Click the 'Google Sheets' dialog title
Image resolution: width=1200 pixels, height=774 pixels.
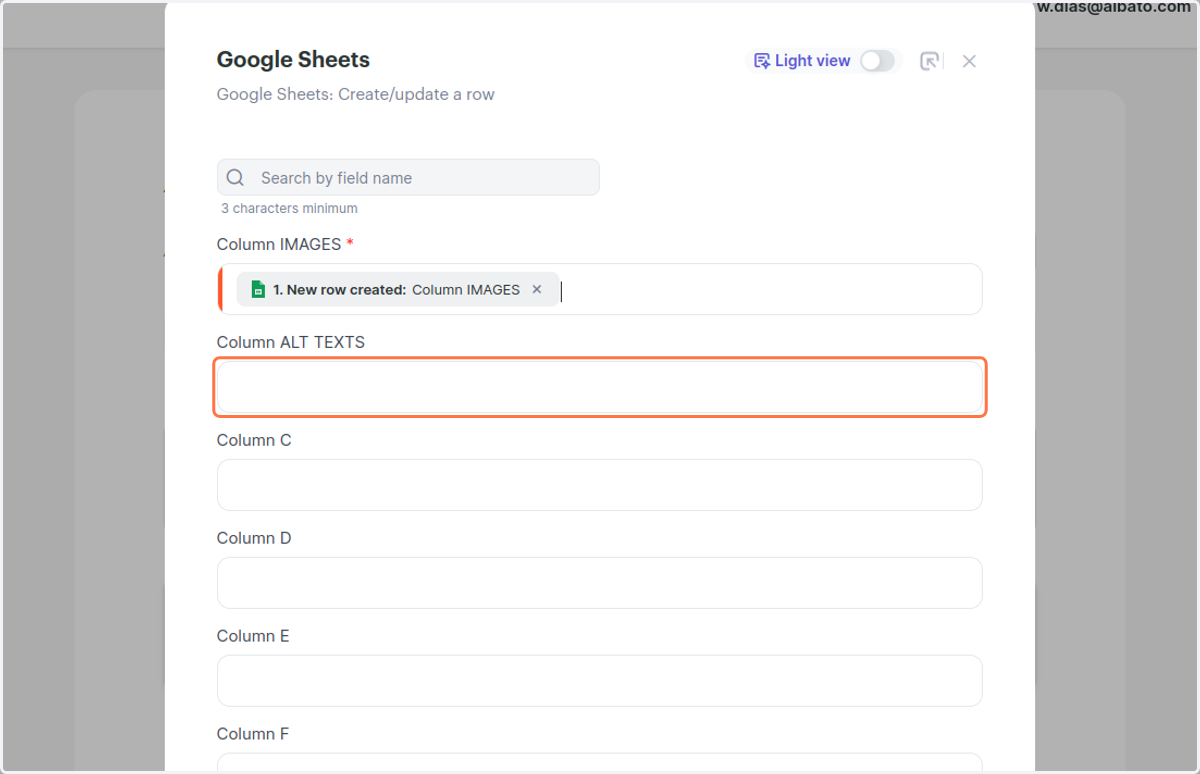293,60
